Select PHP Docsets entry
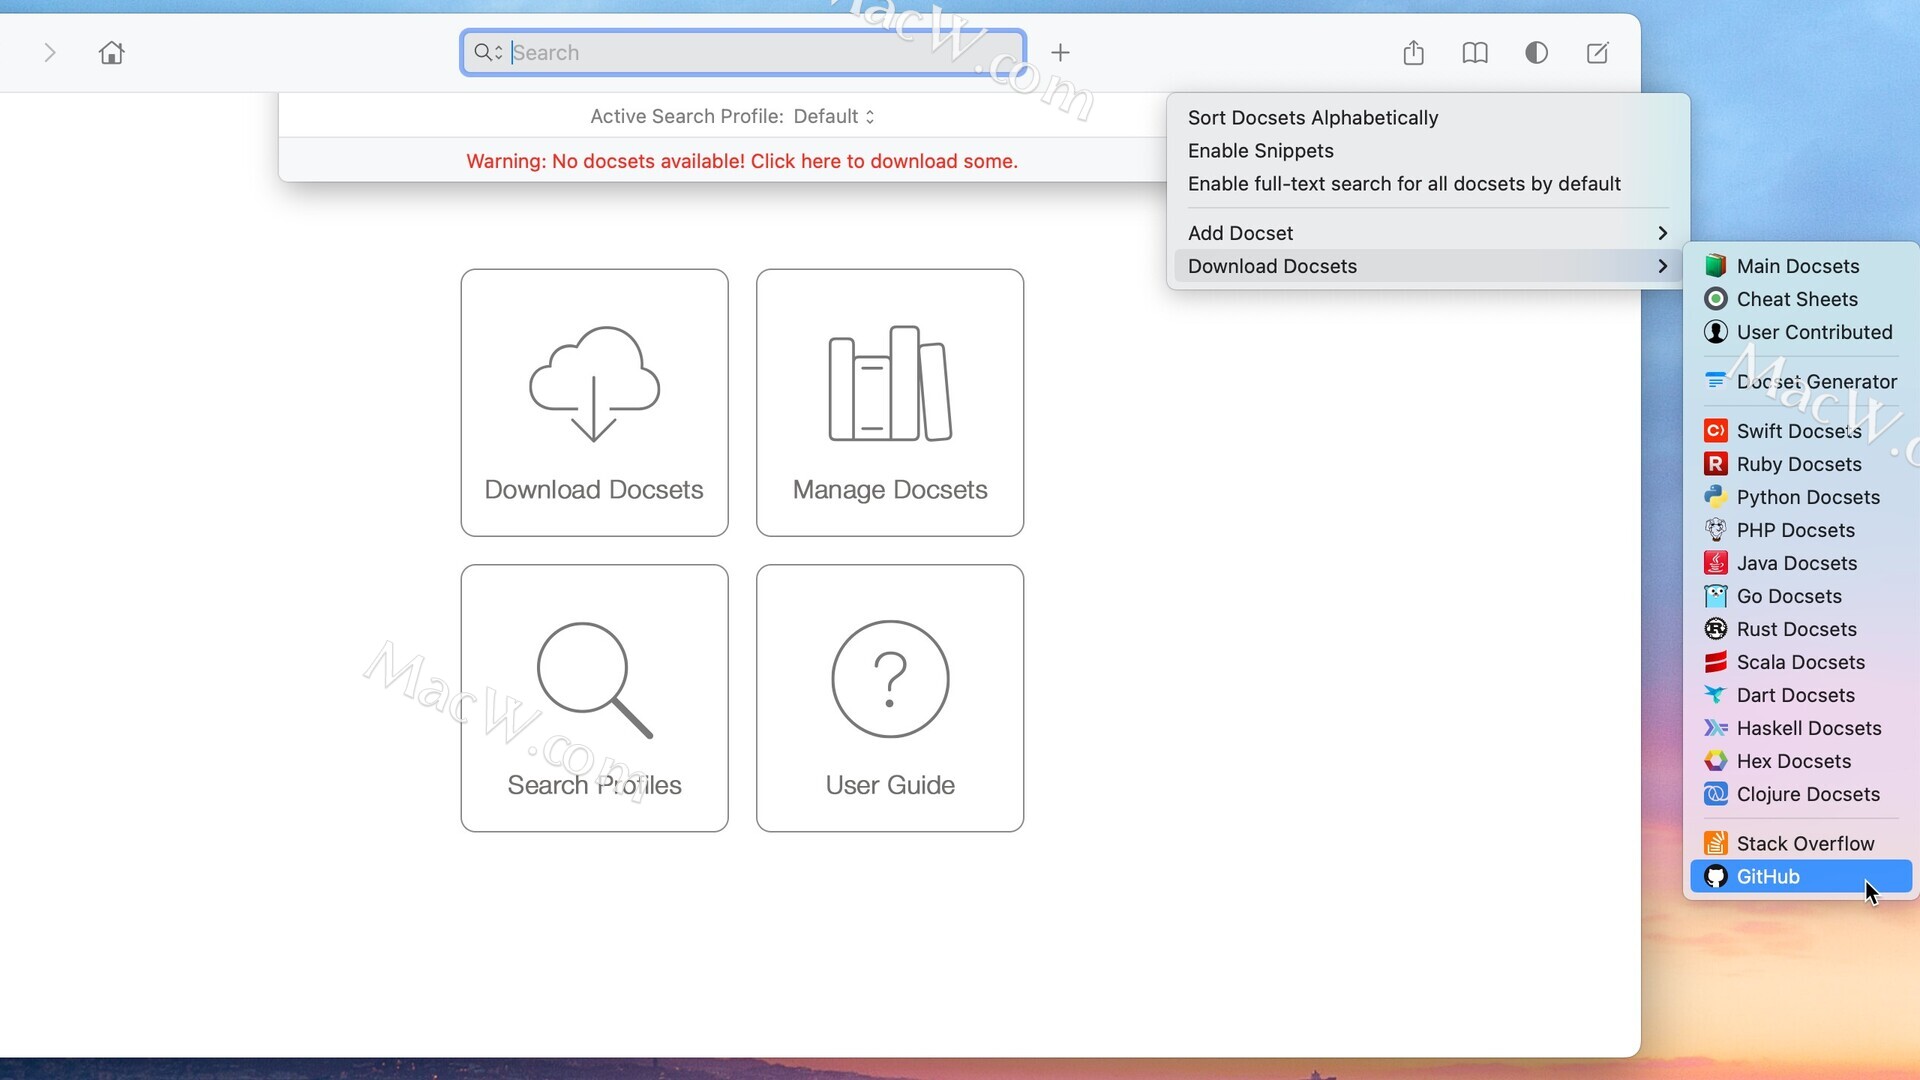Viewport: 1920px width, 1080px height. click(1801, 530)
